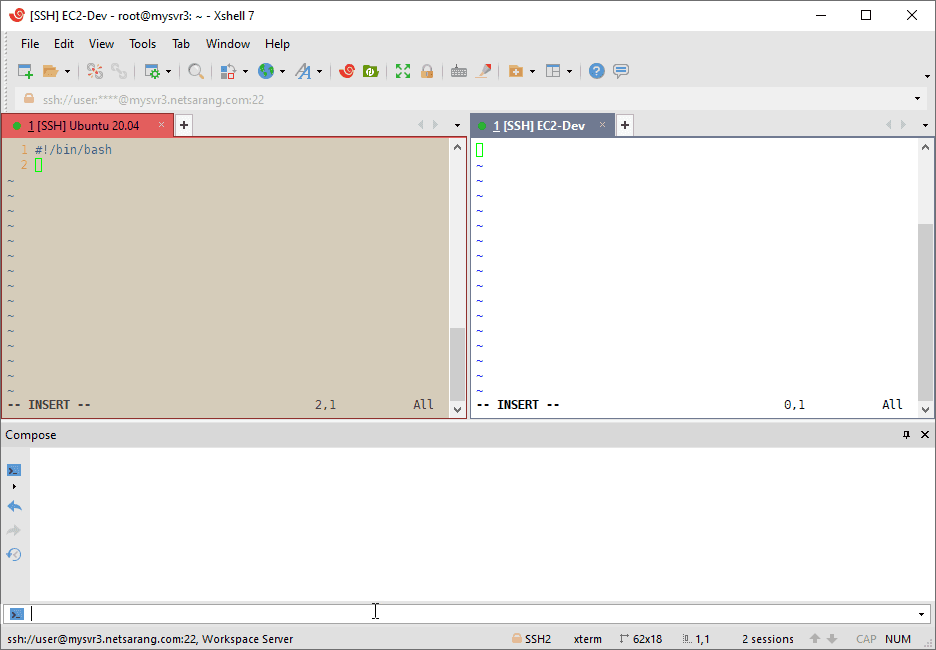Open the left pane tab list dropdown
936x650 pixels.
click(457, 125)
